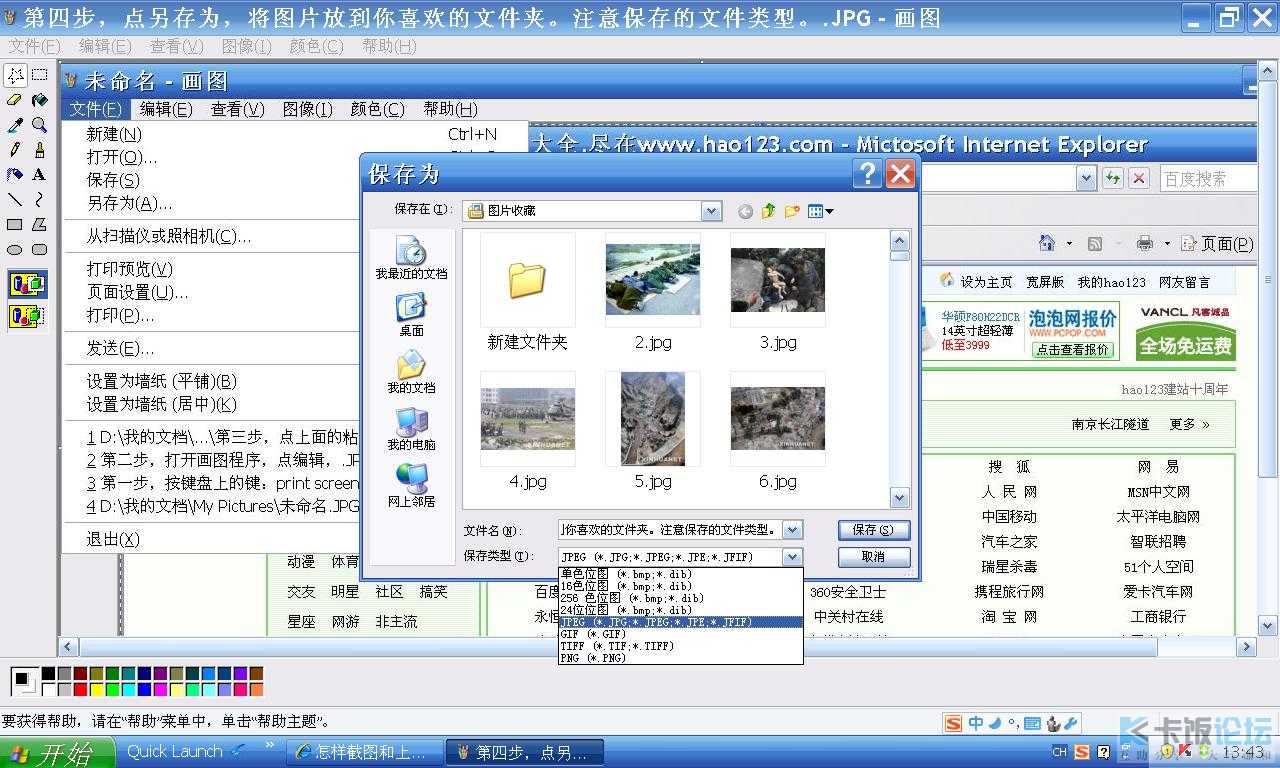Choose PNG (*.PNG) from file type list
This screenshot has width=1280, height=768.
[681, 658]
